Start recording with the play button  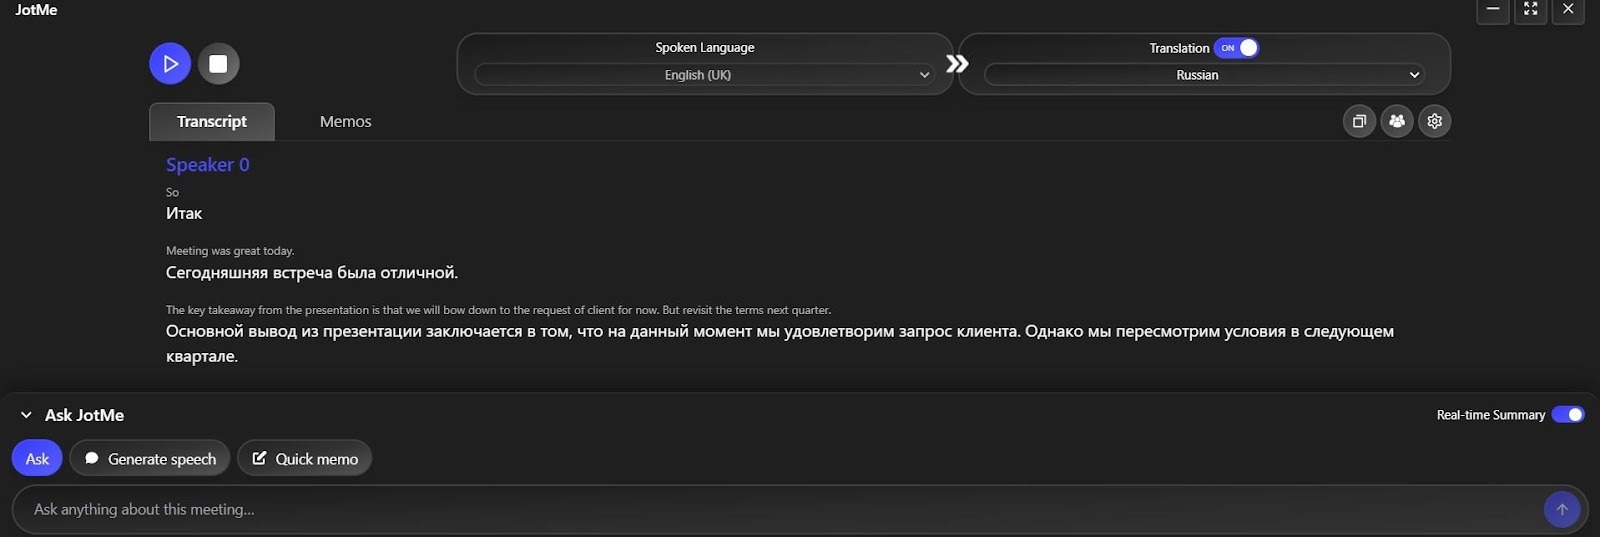point(170,64)
